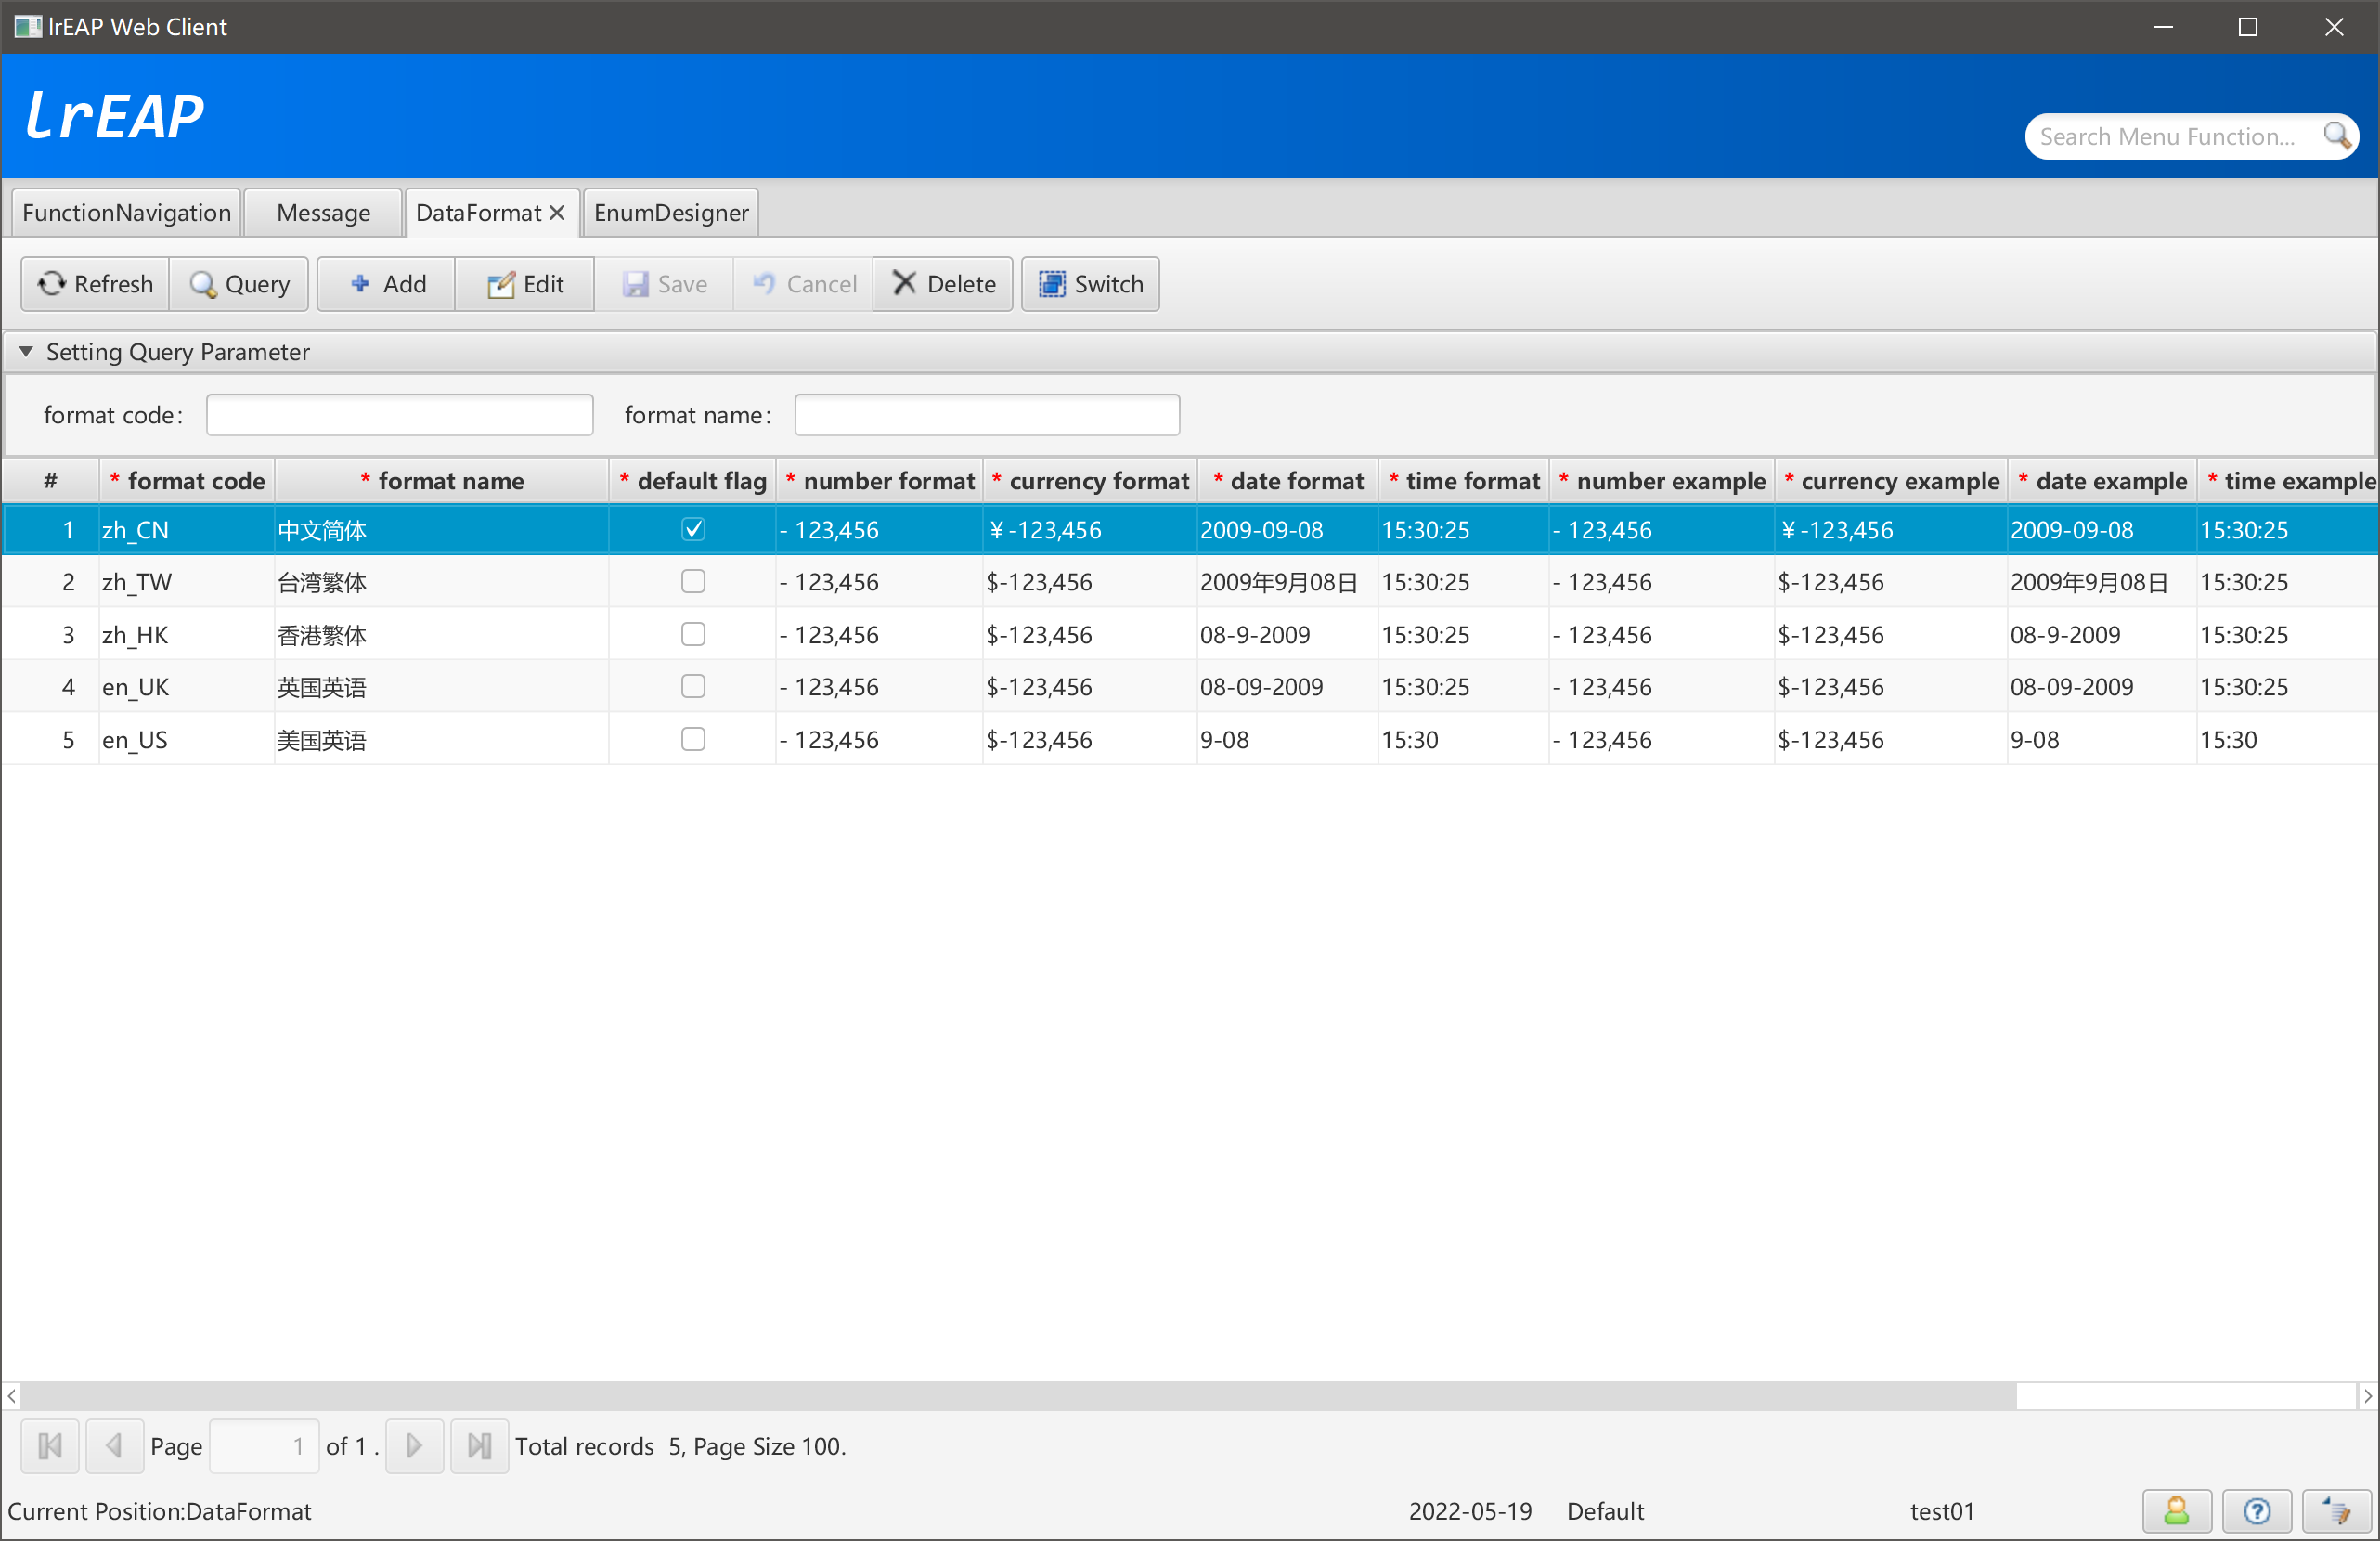The height and width of the screenshot is (1541, 2380).
Task: Click the time format column header
Action: coord(1464,481)
